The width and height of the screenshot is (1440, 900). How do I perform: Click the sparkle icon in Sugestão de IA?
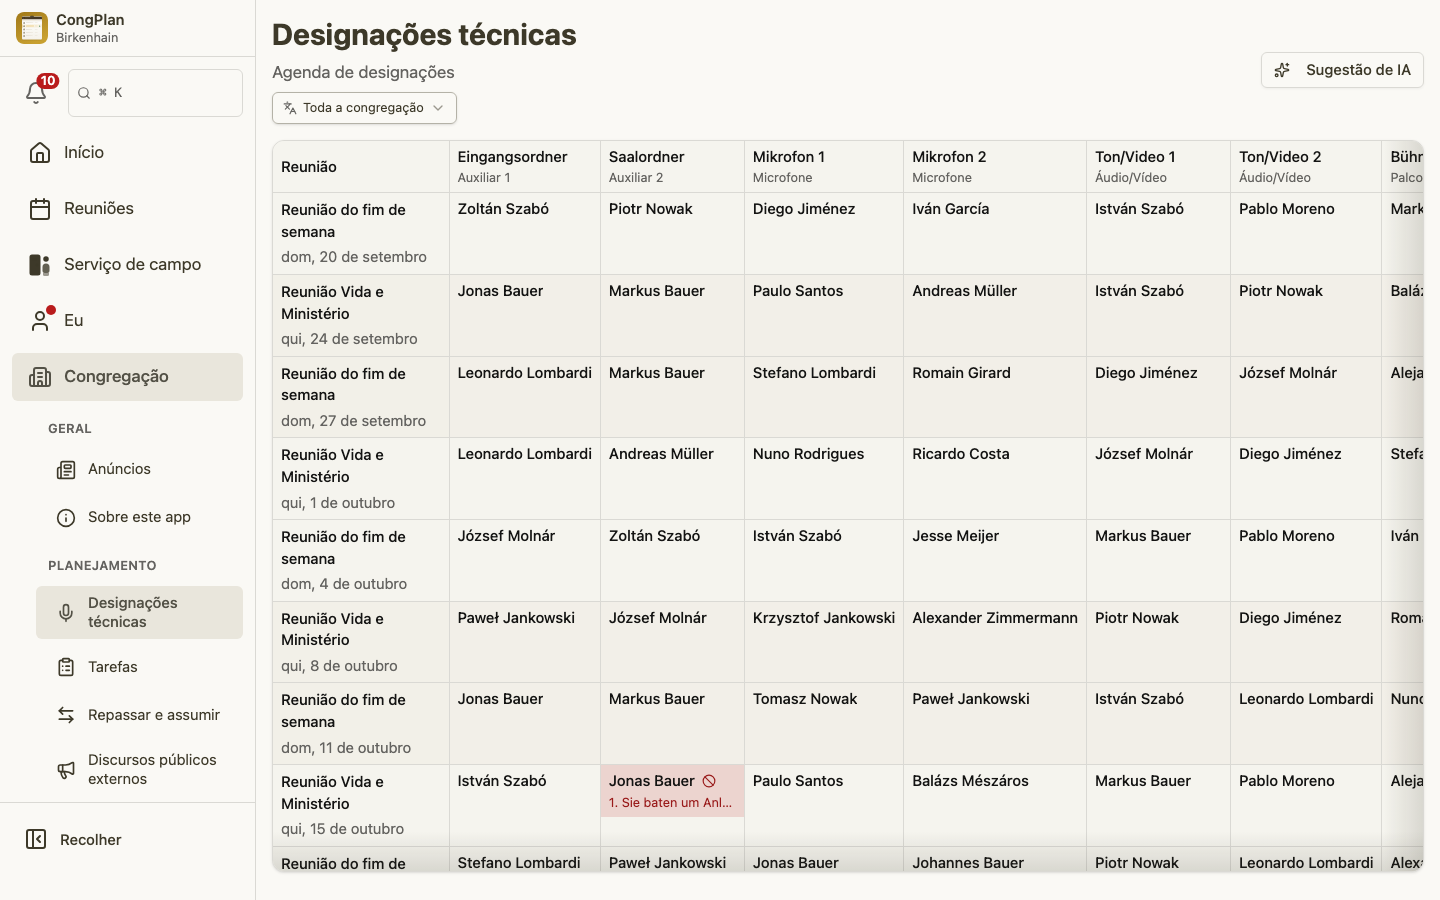click(x=1282, y=70)
